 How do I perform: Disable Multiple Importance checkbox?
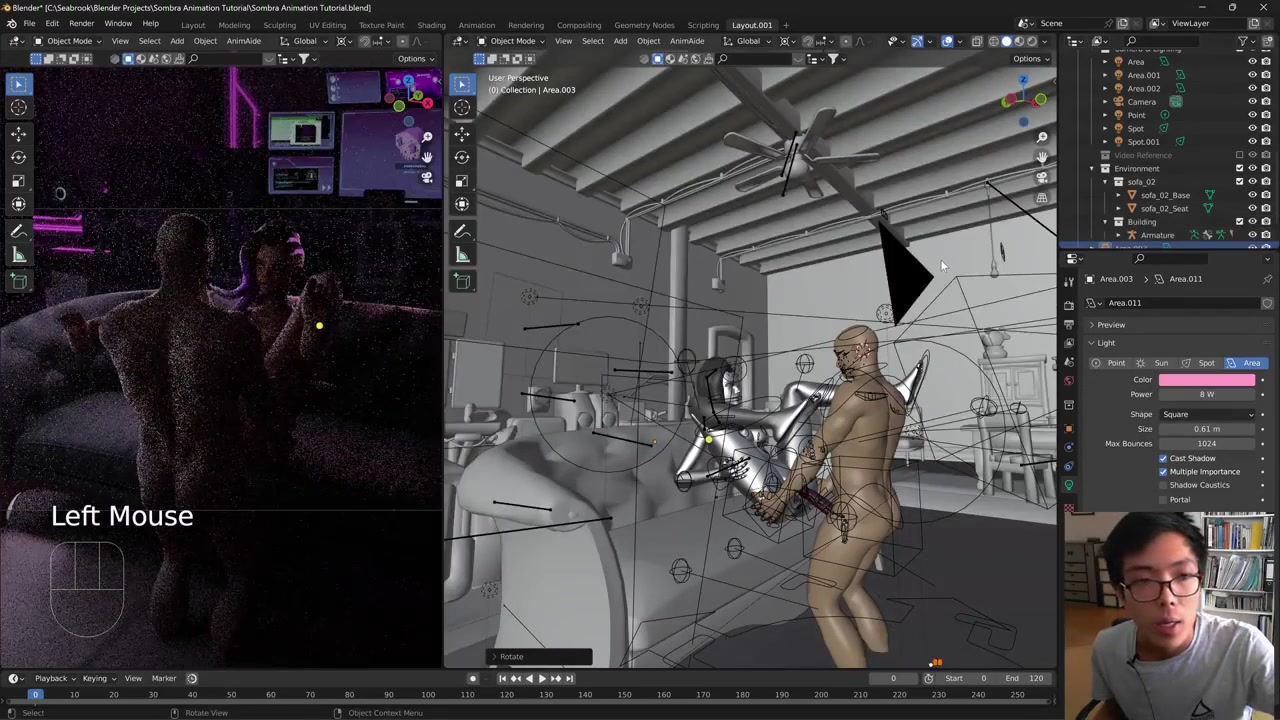[x=1163, y=472]
